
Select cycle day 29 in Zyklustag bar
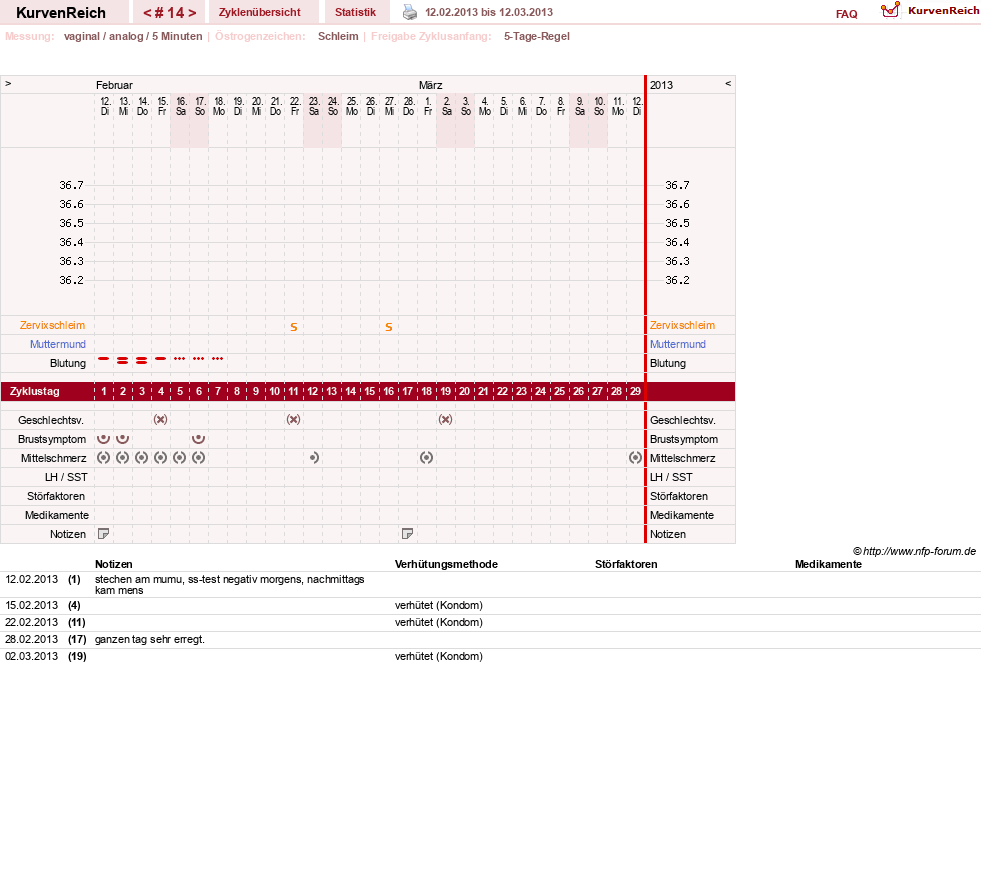coord(635,391)
